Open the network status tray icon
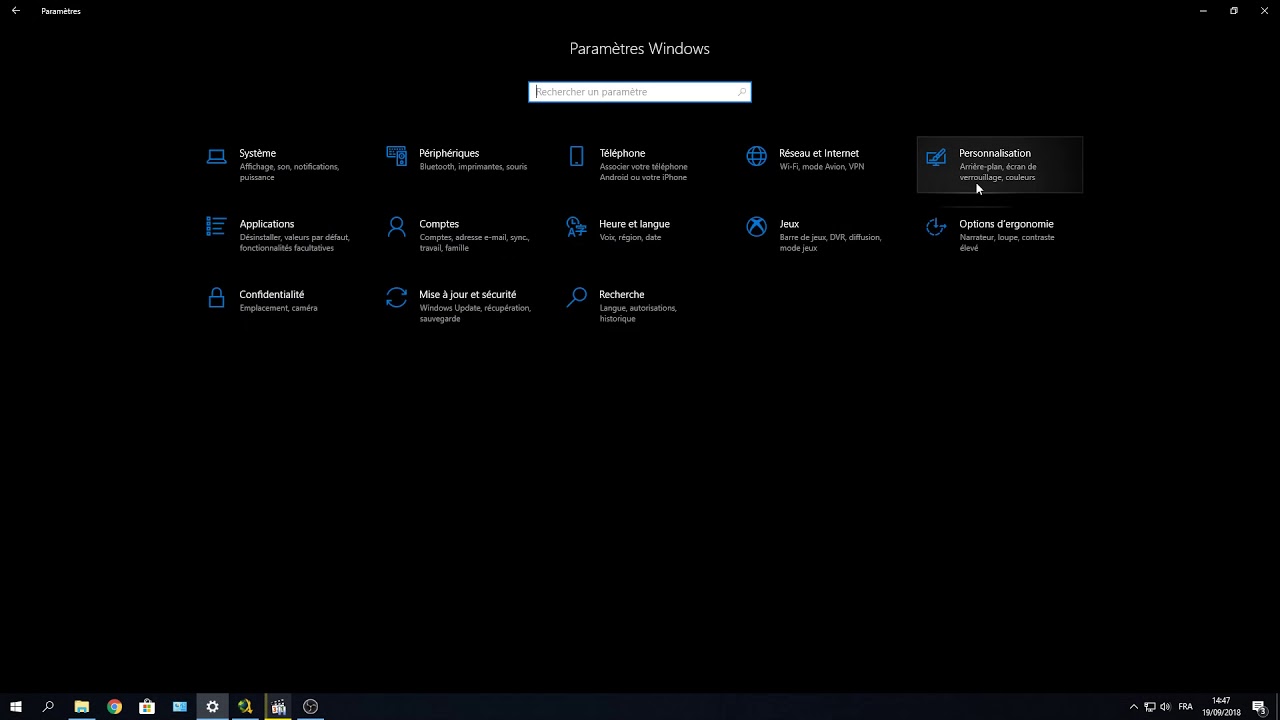 tap(1150, 707)
